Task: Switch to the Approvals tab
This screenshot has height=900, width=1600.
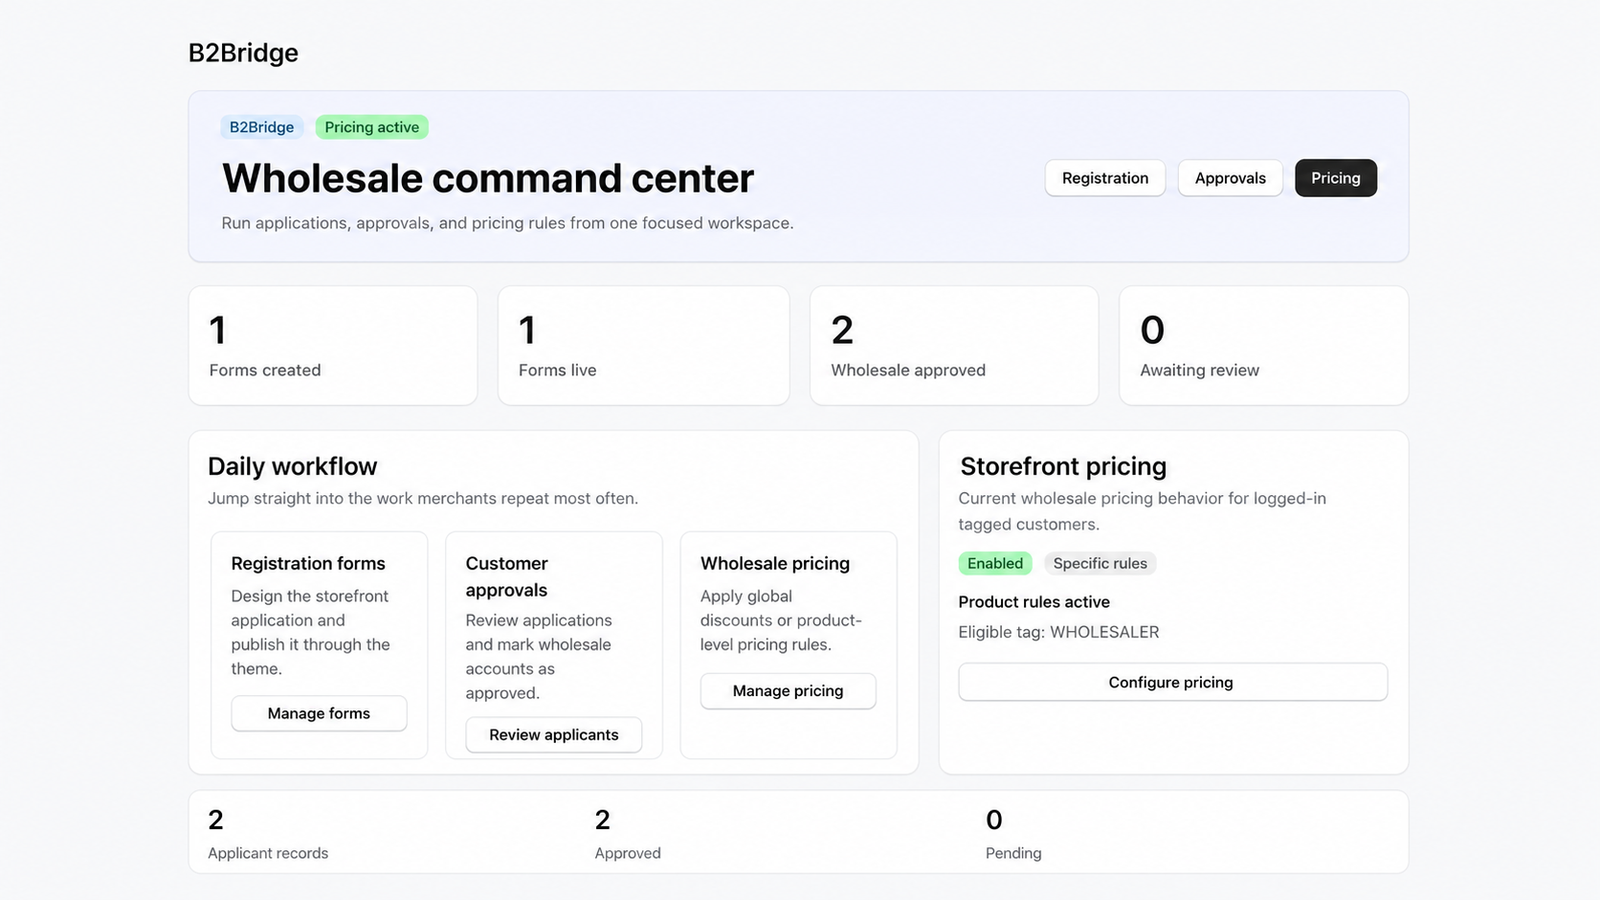Action: coord(1230,178)
